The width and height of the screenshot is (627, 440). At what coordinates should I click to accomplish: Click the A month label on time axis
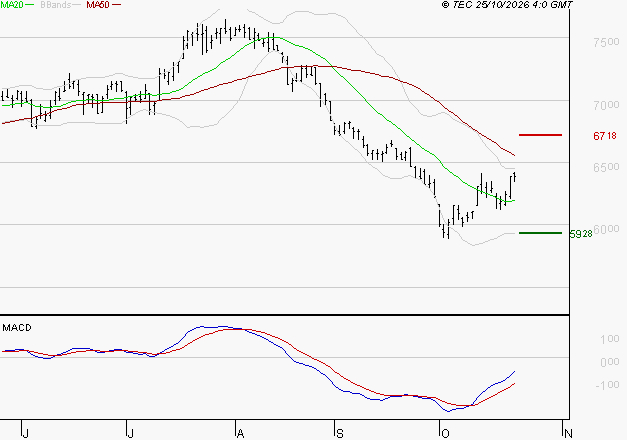click(240, 433)
